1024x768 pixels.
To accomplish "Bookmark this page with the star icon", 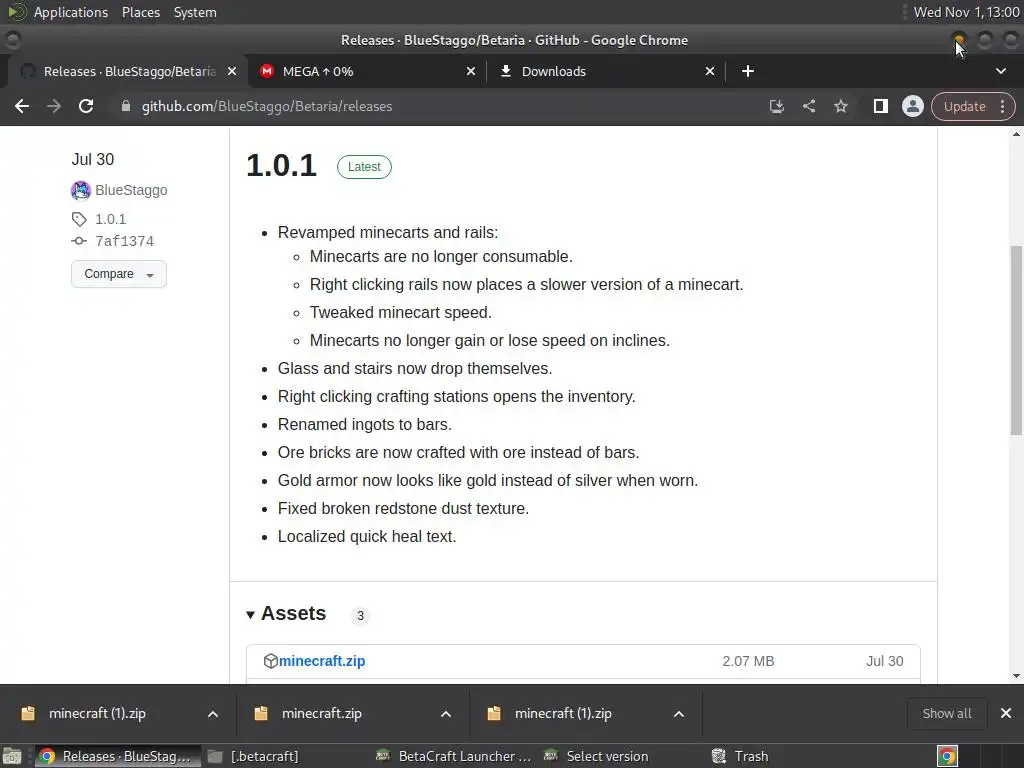I will [840, 106].
